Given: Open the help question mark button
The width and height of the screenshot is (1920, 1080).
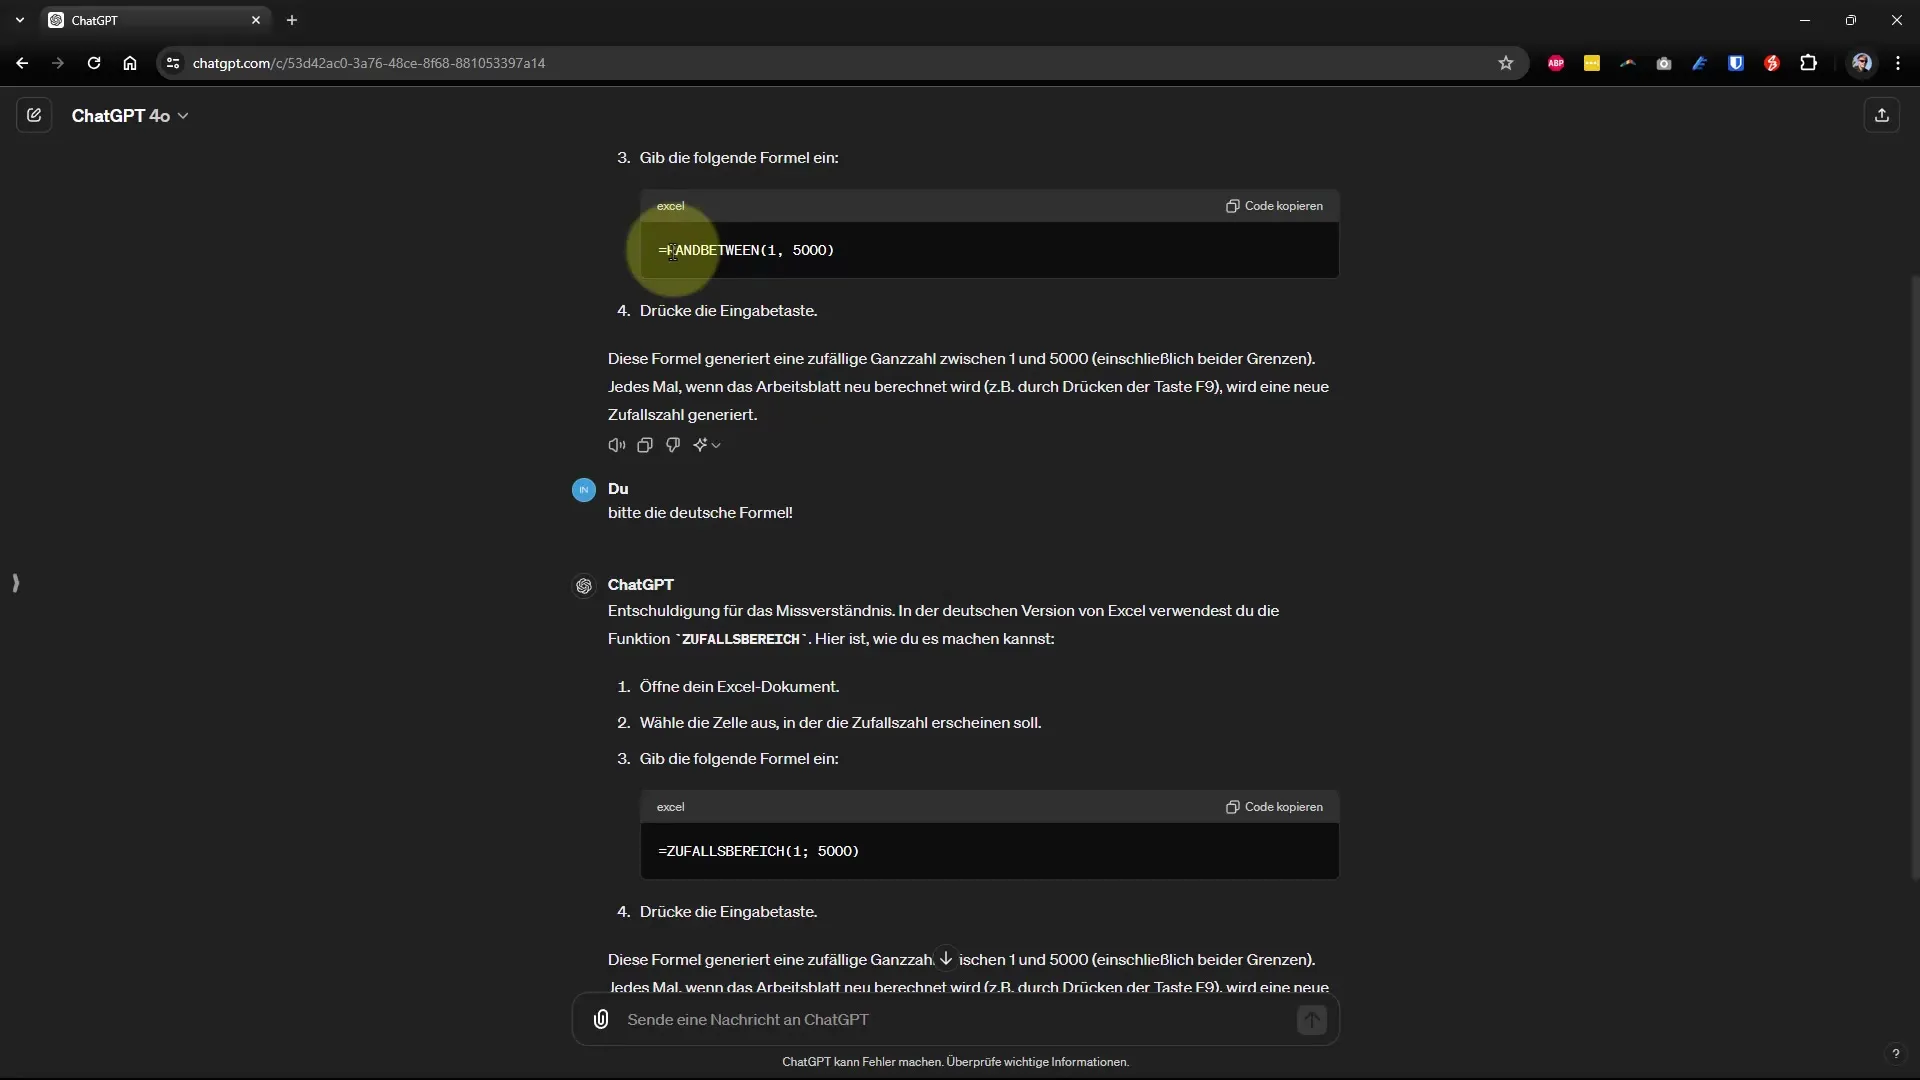Looking at the screenshot, I should point(1895,1053).
